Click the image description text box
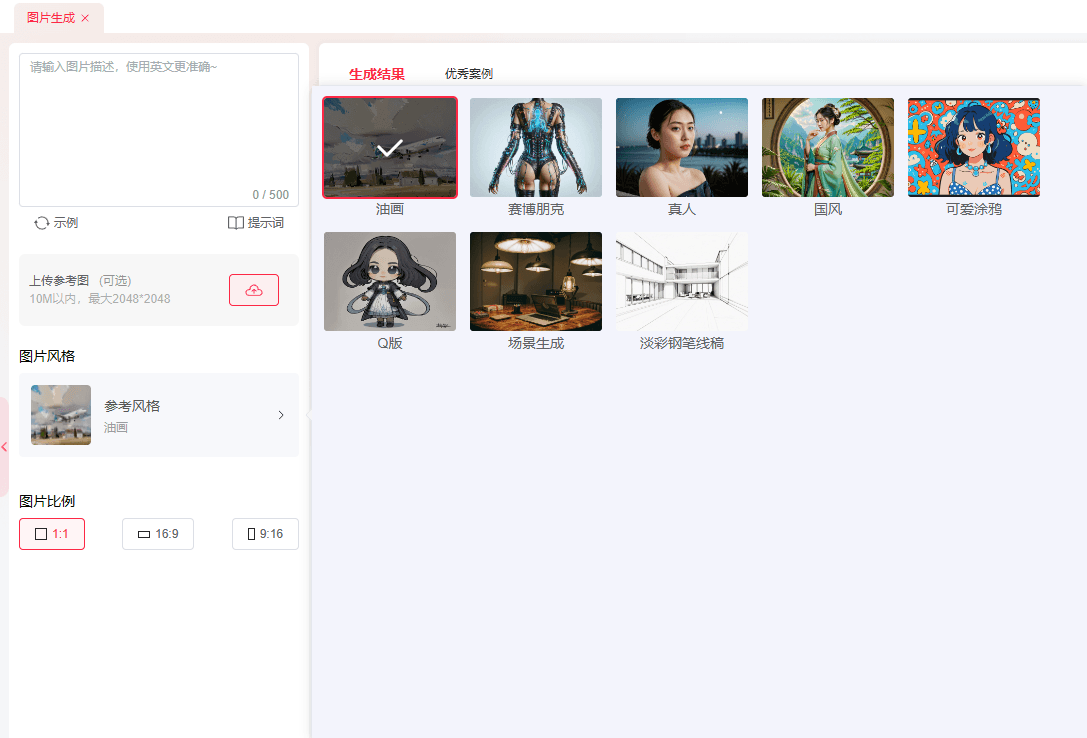The width and height of the screenshot is (1087, 738). 159,130
